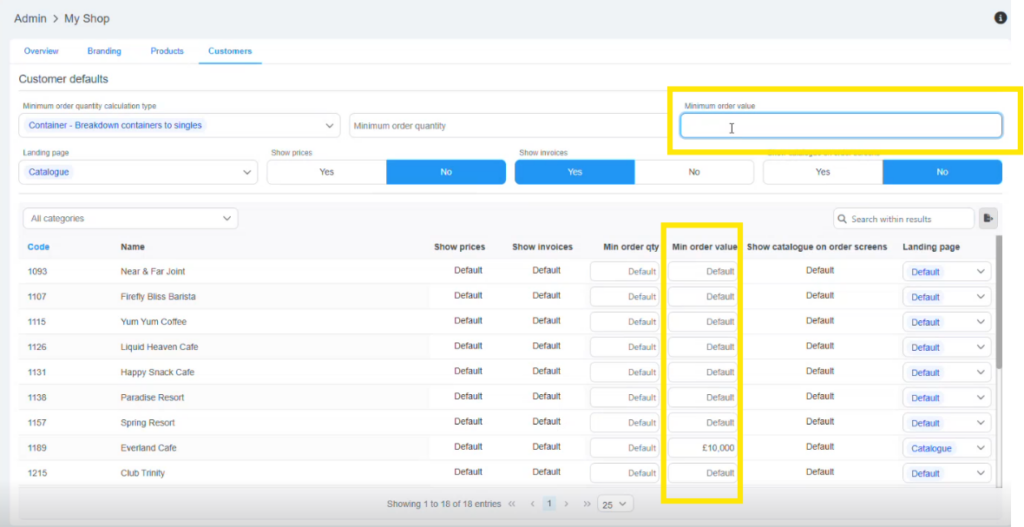The width and height of the screenshot is (1024, 527).
Task: Click the Minimum order value input field
Action: tap(841, 125)
